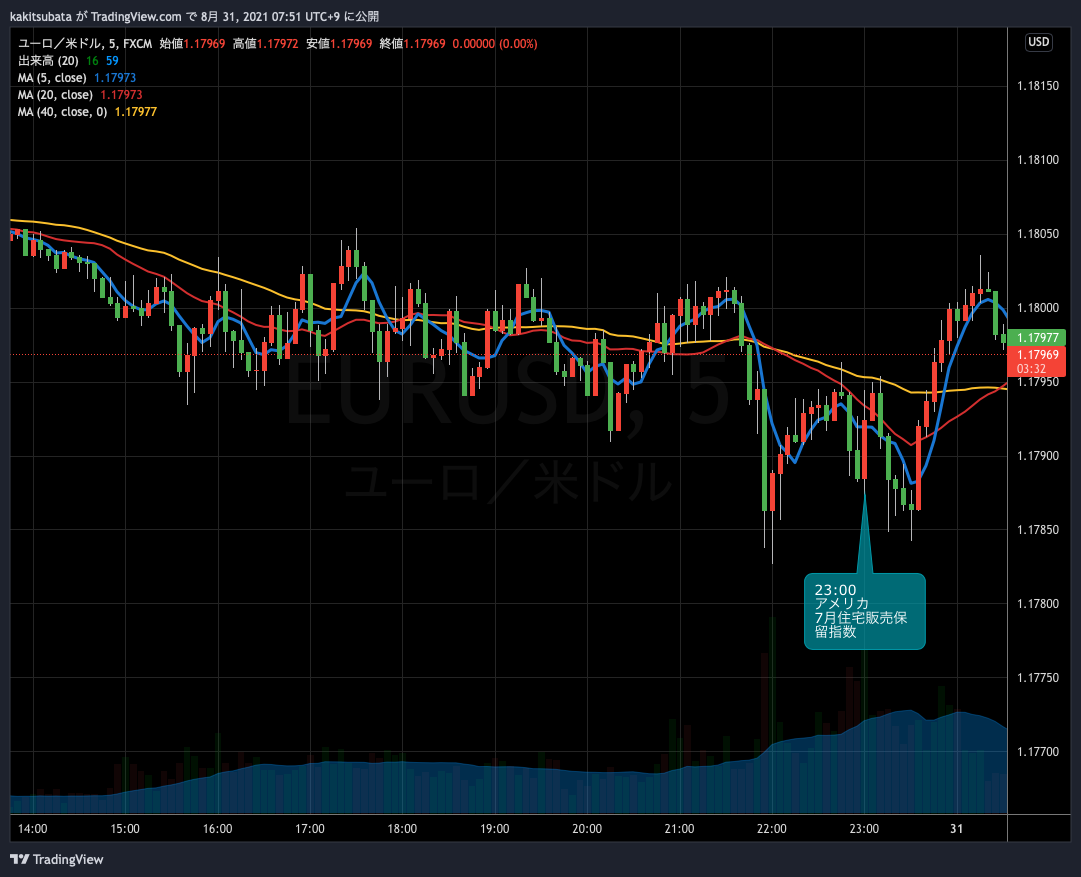Click the 31 date label on time axis
The height and width of the screenshot is (877, 1081).
pyautogui.click(x=956, y=829)
